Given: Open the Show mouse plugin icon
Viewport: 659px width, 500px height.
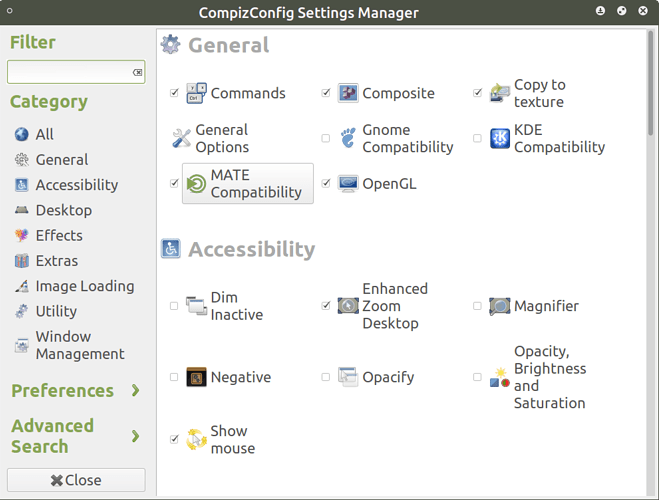Looking at the screenshot, I should point(196,439).
